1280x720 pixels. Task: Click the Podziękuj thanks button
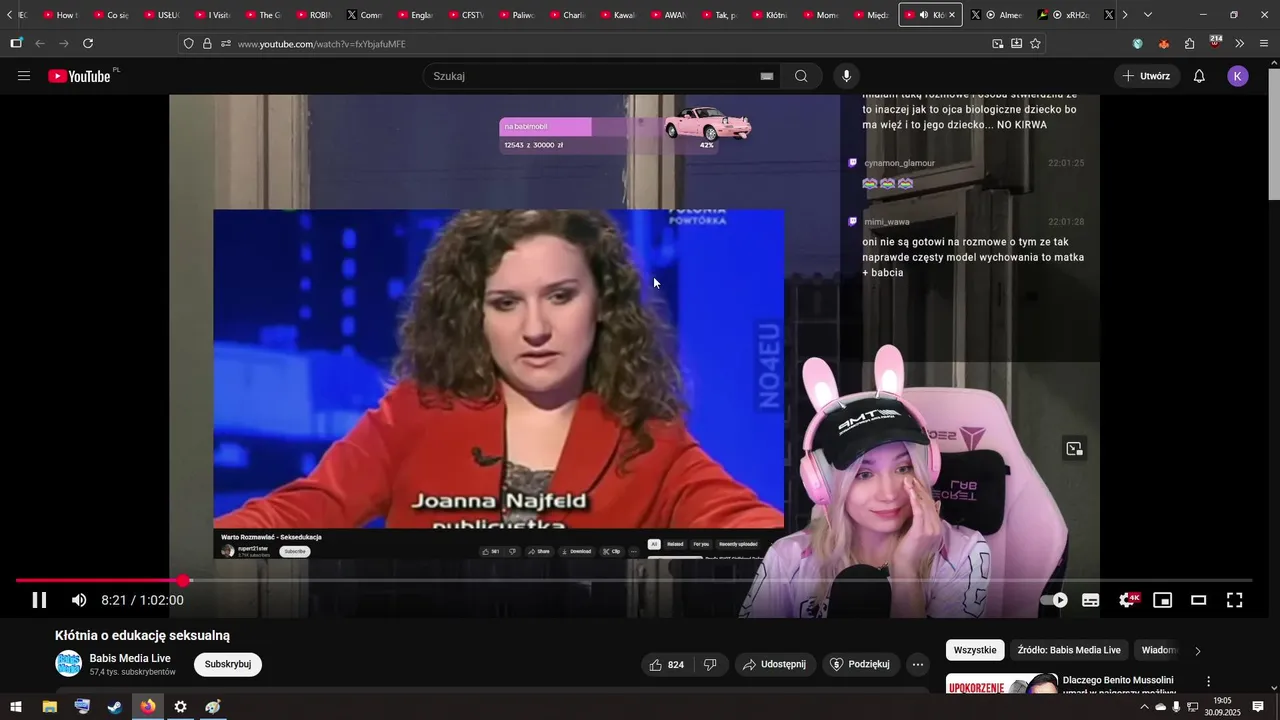pos(861,664)
